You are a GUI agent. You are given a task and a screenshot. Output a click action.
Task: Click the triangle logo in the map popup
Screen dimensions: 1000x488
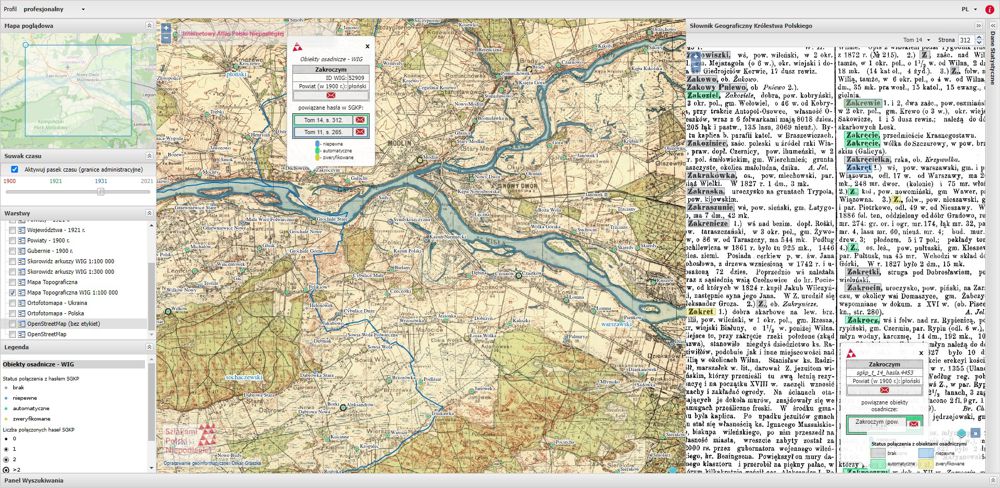point(298,47)
